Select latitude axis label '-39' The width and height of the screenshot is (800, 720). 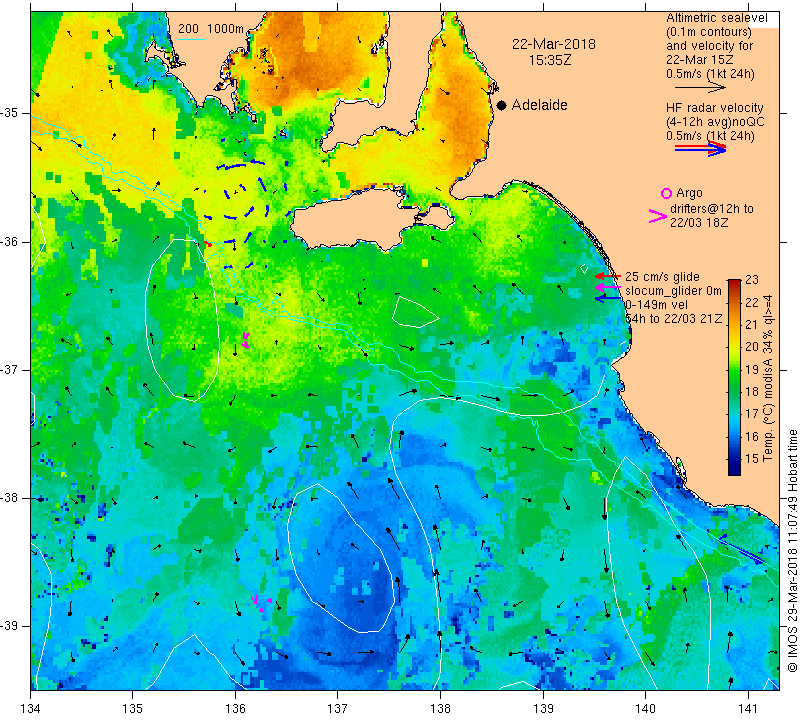[x=10, y=626]
